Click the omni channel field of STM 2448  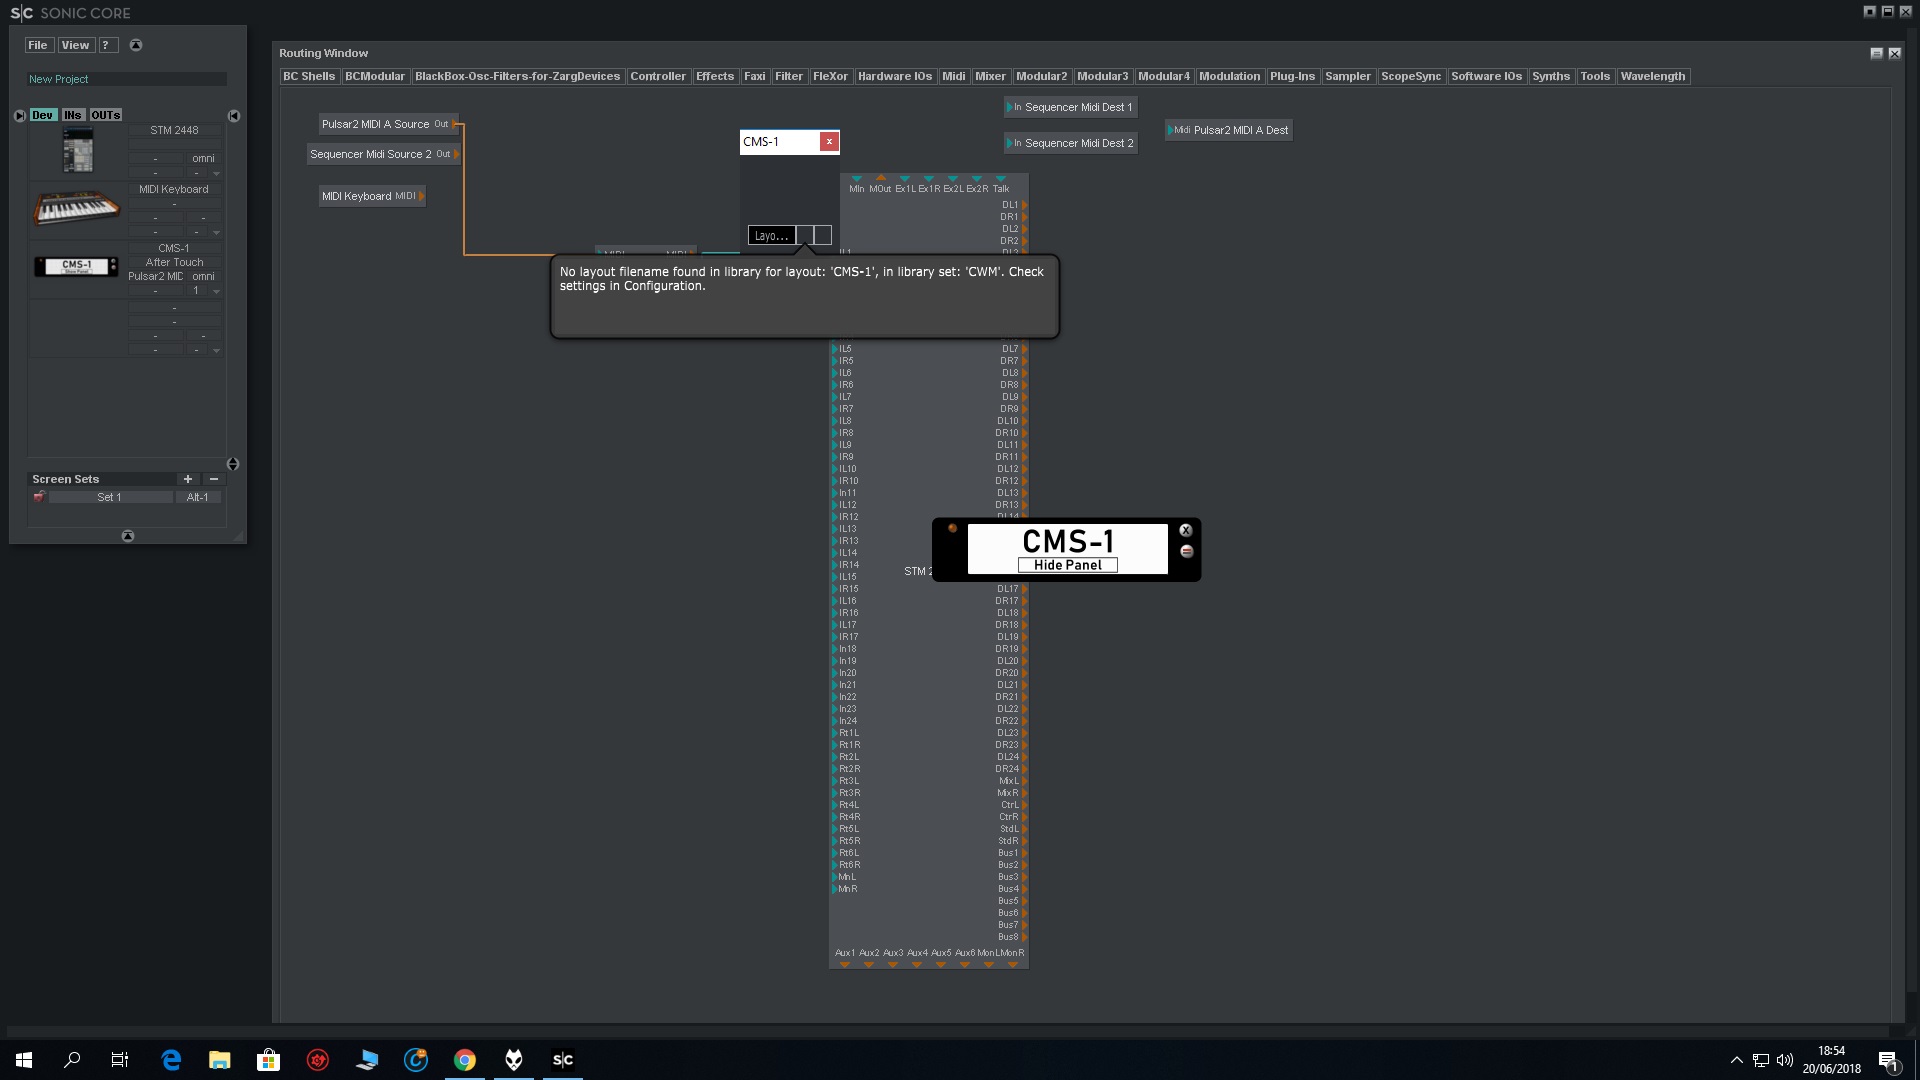(203, 158)
